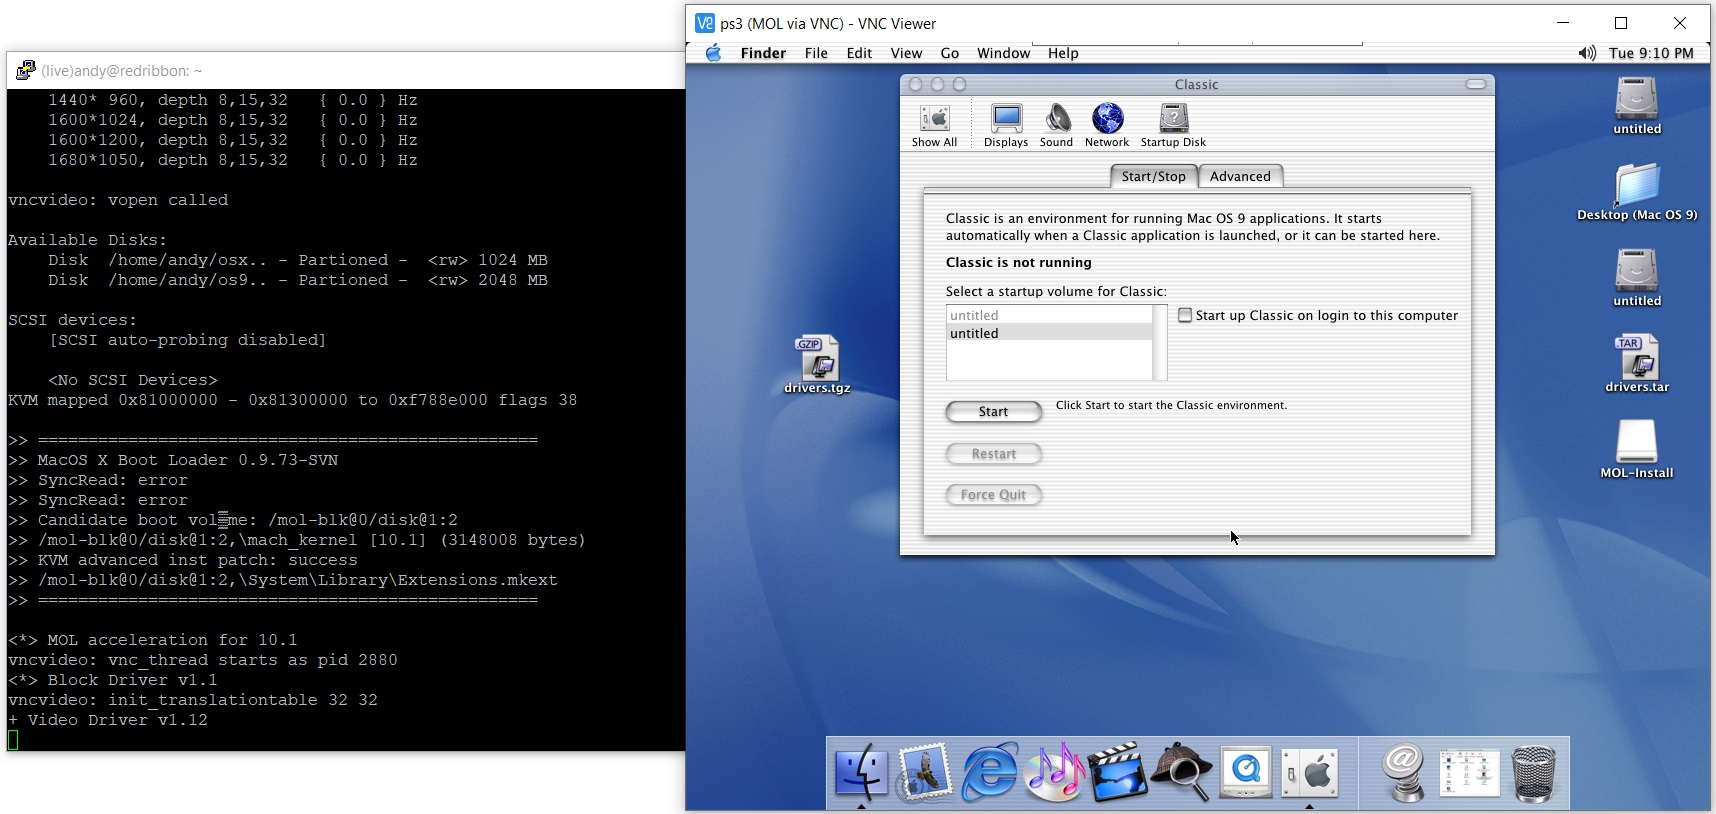Select the greyed first untitled volume

pyautogui.click(x=1049, y=315)
